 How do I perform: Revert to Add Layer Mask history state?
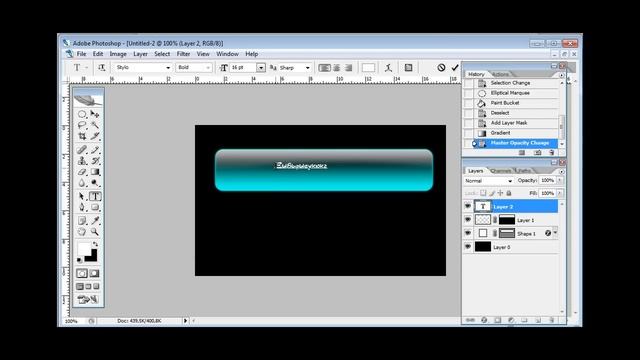516,123
